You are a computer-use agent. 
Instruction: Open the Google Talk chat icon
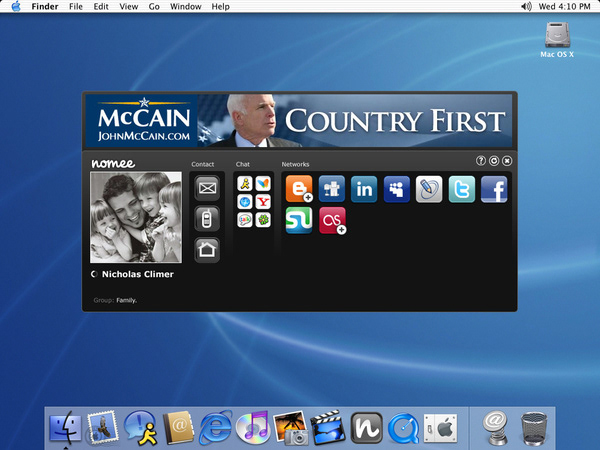[245, 220]
